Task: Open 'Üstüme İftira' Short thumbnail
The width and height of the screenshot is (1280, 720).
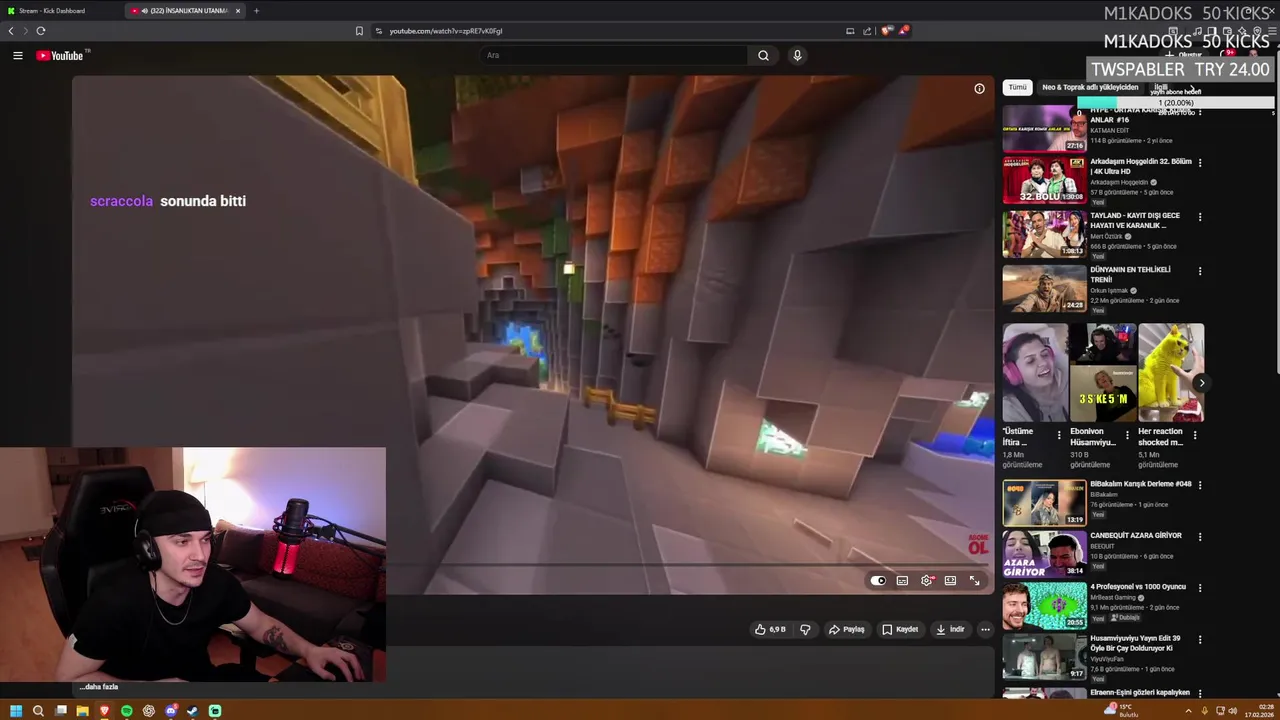Action: click(1035, 373)
